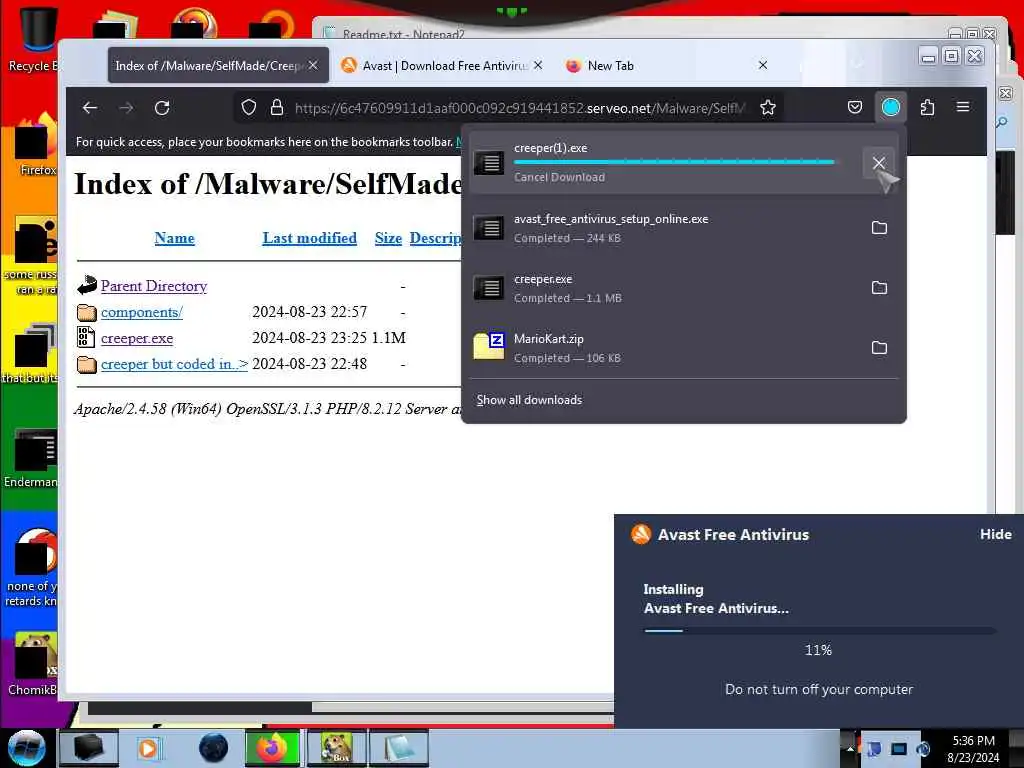The height and width of the screenshot is (768, 1024).
Task: Reload the page in Firefox
Action: pos(162,108)
